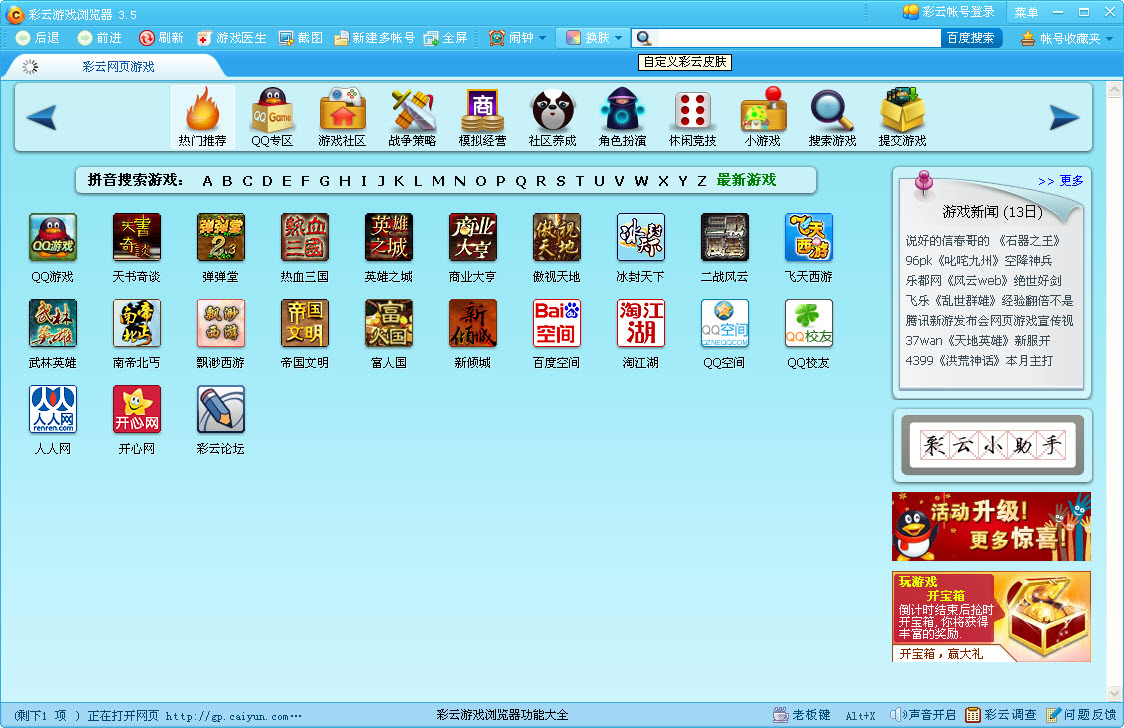Launch the 商业大亨 game icon
This screenshot has height=728, width=1124.
coord(472,237)
